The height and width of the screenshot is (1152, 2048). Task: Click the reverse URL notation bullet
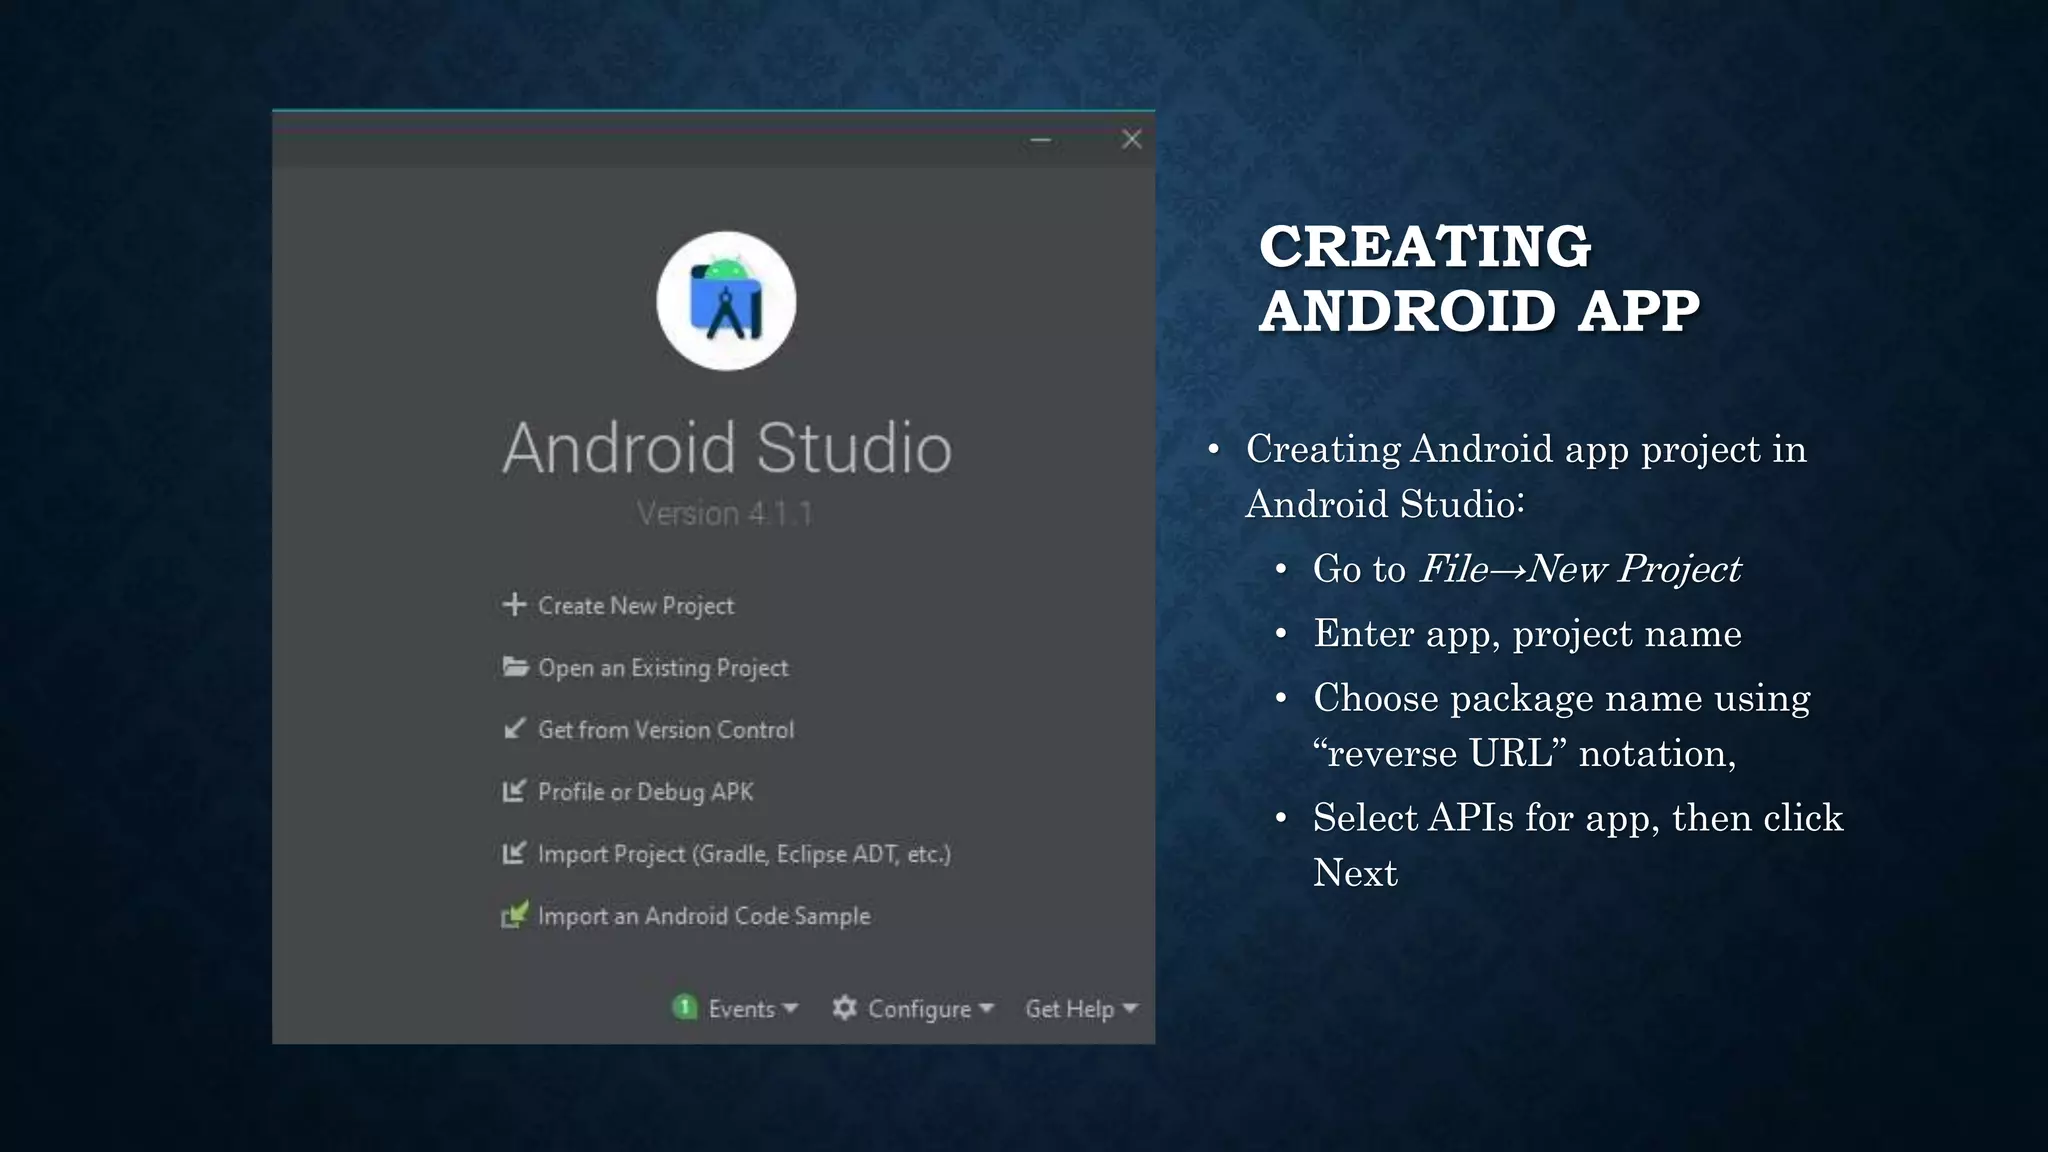[1562, 725]
